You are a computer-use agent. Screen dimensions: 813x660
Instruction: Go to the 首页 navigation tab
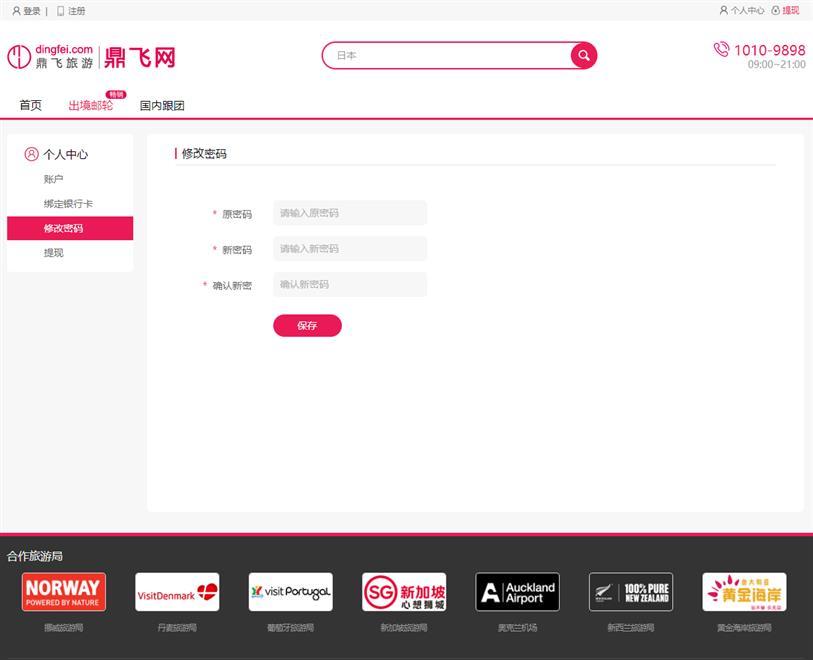[x=31, y=106]
